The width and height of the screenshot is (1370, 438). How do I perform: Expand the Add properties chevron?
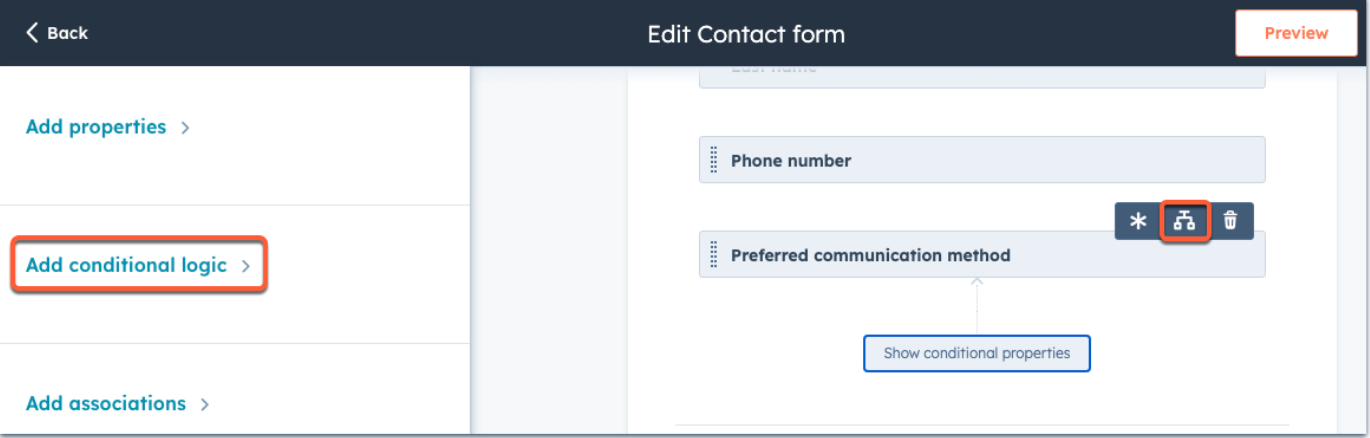[185, 128]
